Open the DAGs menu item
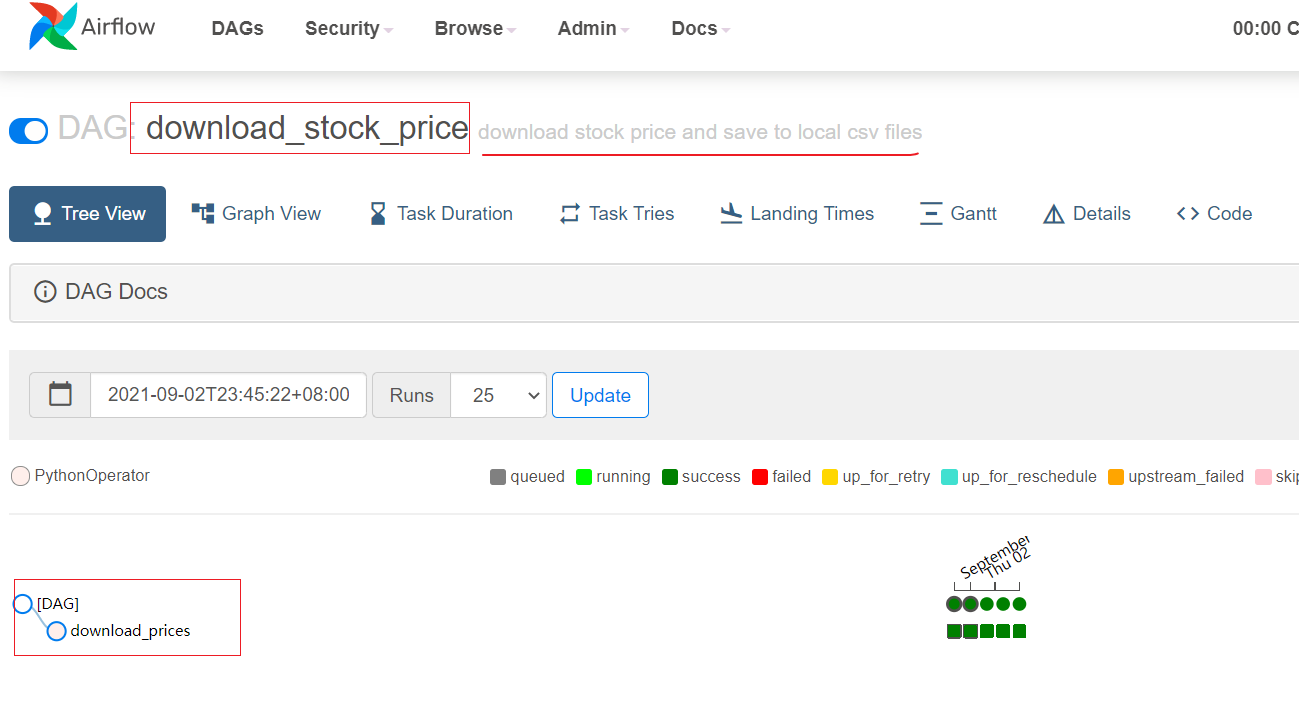The image size is (1299, 701). [237, 28]
